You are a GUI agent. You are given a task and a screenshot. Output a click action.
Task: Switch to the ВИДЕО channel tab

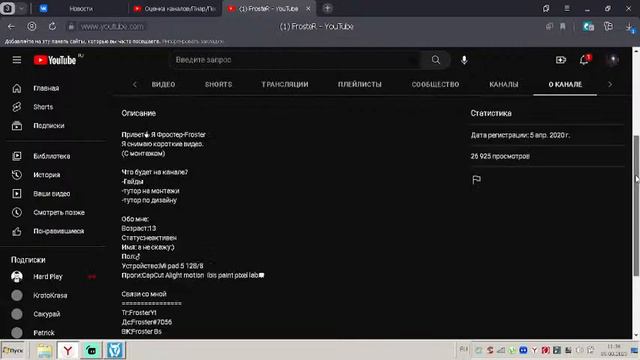click(163, 84)
